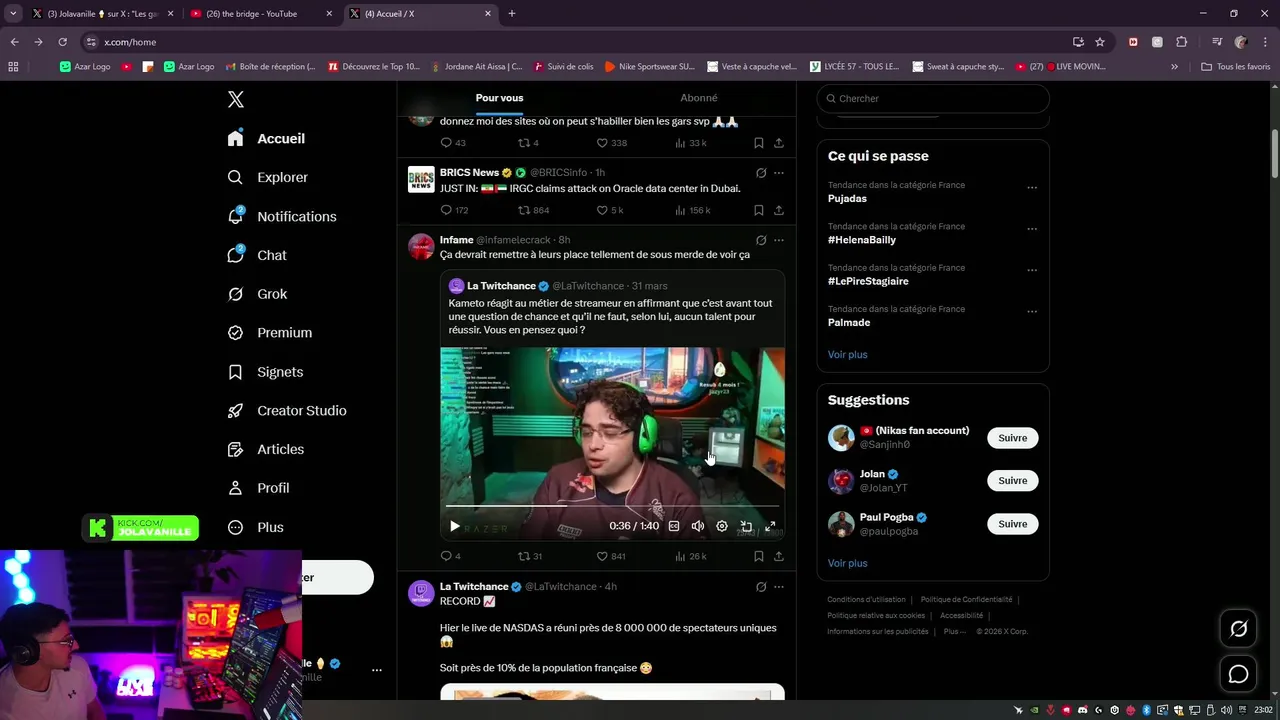This screenshot has width=1280, height=720.
Task: Open the floating messages button
Action: coord(1238,674)
